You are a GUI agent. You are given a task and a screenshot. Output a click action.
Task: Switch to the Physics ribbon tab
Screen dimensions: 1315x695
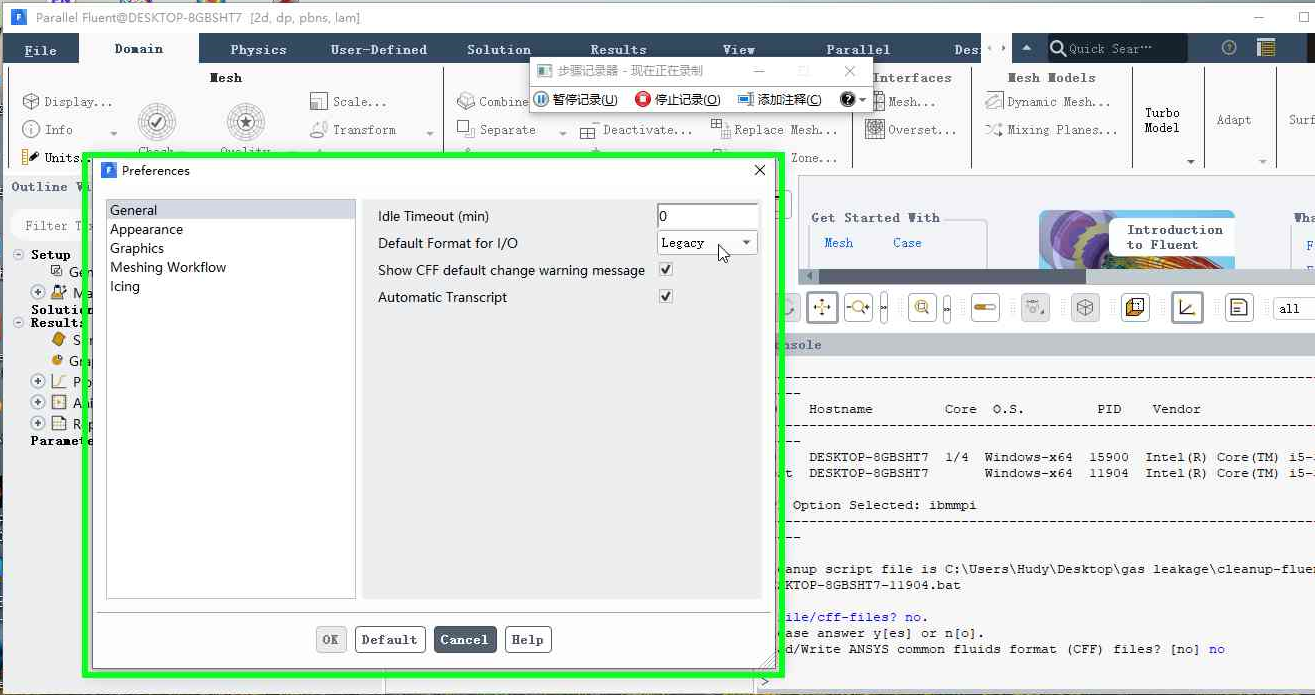click(258, 49)
